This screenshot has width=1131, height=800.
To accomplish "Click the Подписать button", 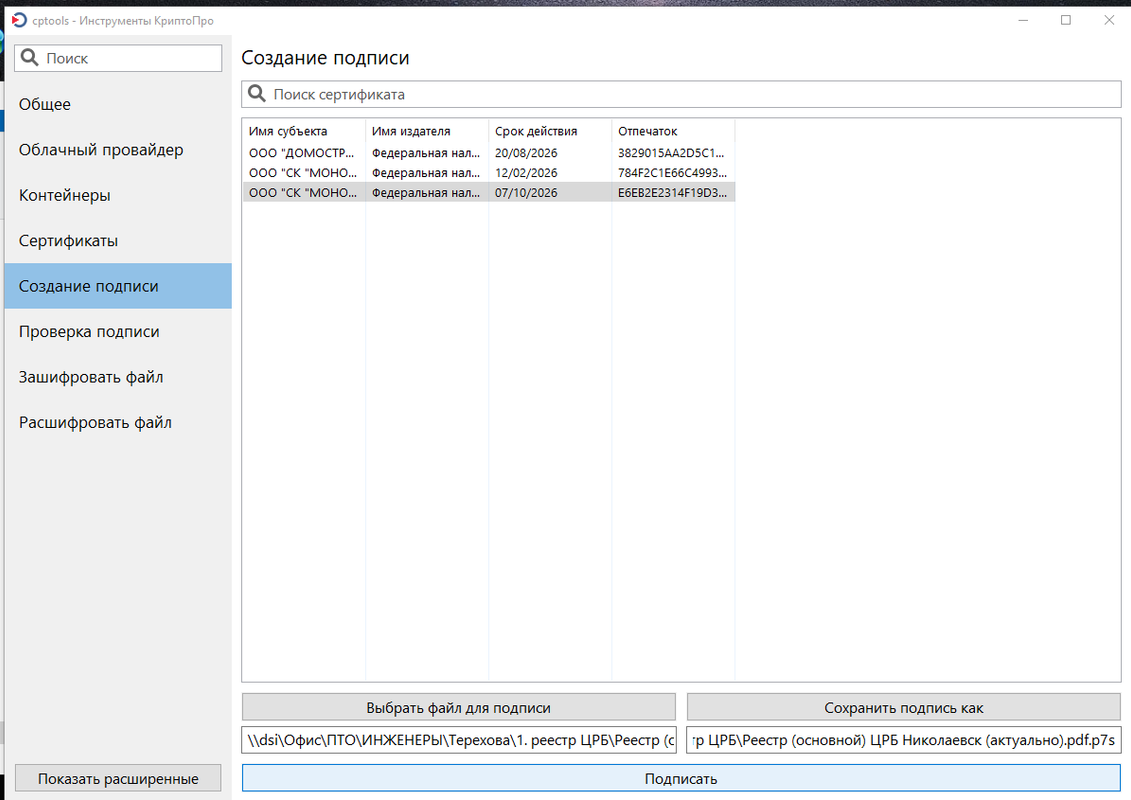I will click(x=681, y=778).
